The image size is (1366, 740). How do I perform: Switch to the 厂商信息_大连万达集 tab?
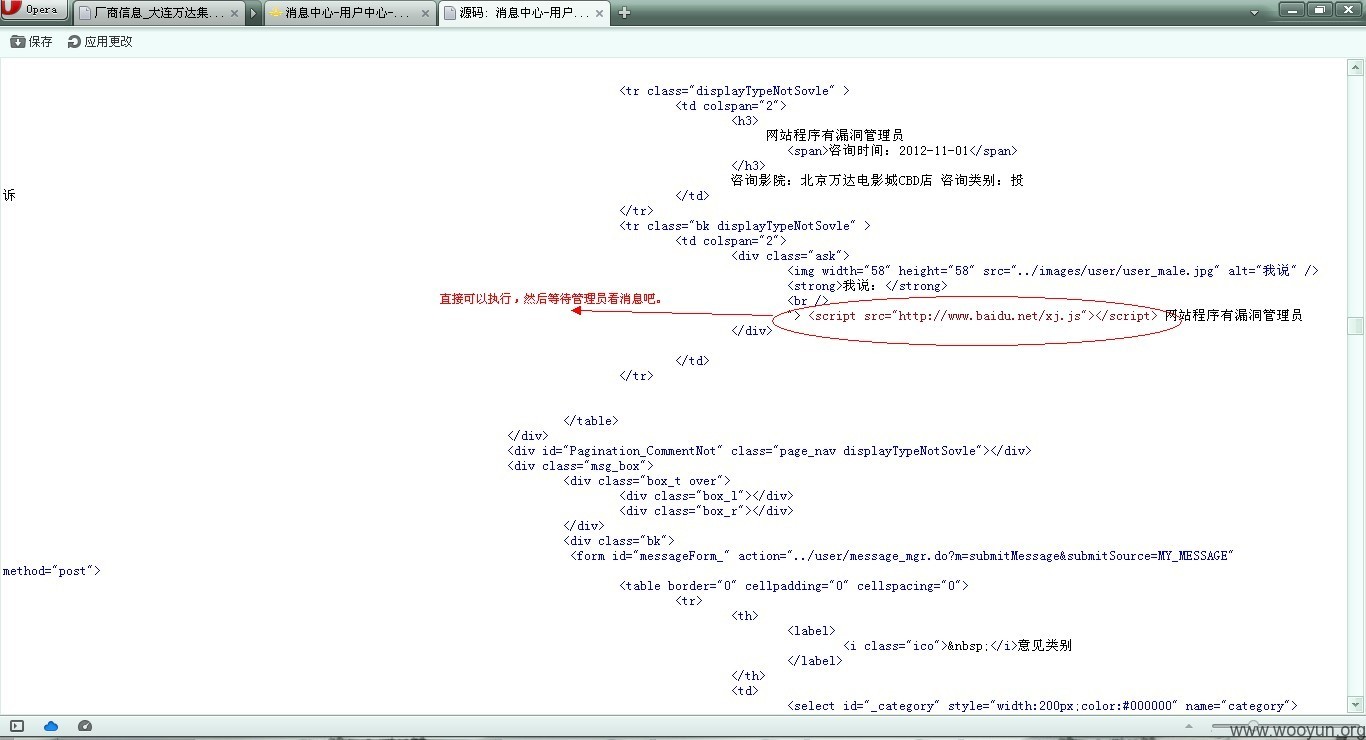point(159,13)
